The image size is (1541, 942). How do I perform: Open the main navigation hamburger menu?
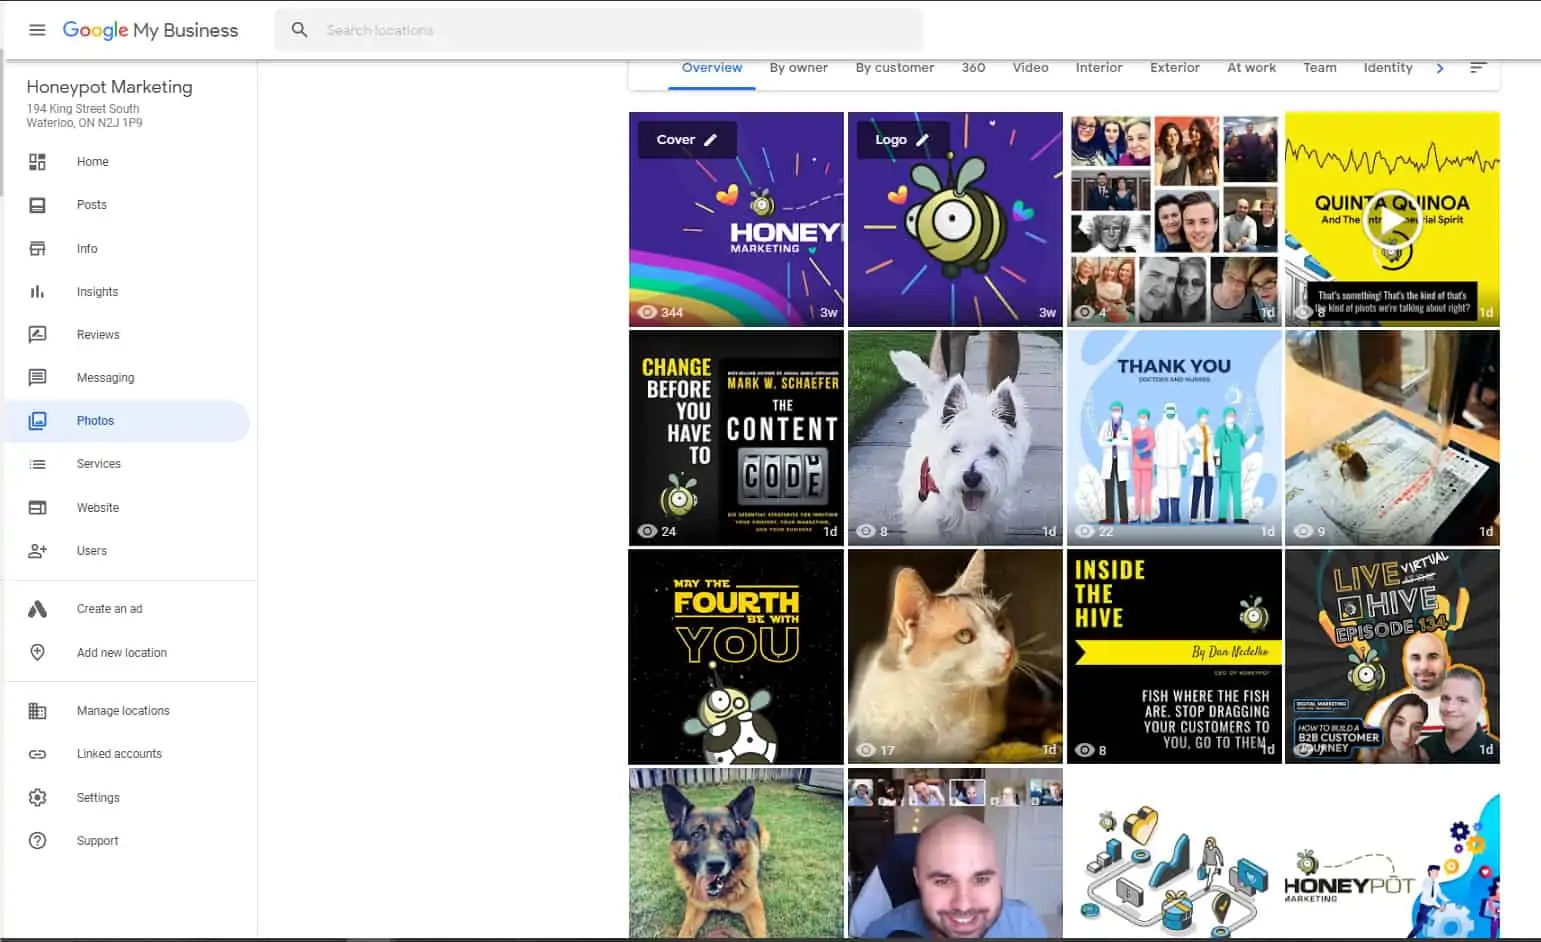37,29
